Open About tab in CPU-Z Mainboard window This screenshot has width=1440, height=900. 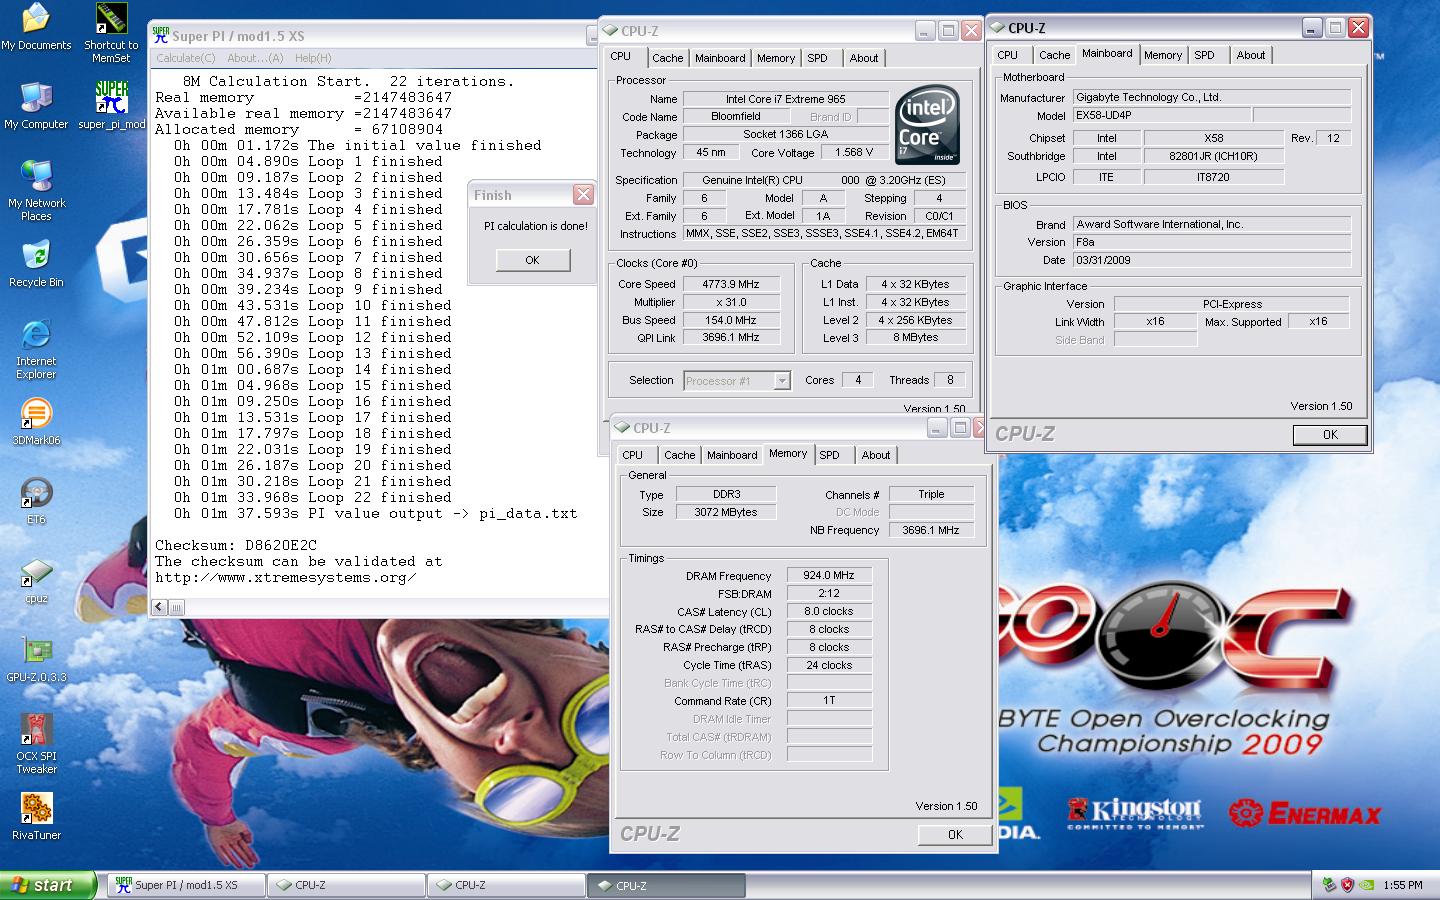tap(1251, 55)
